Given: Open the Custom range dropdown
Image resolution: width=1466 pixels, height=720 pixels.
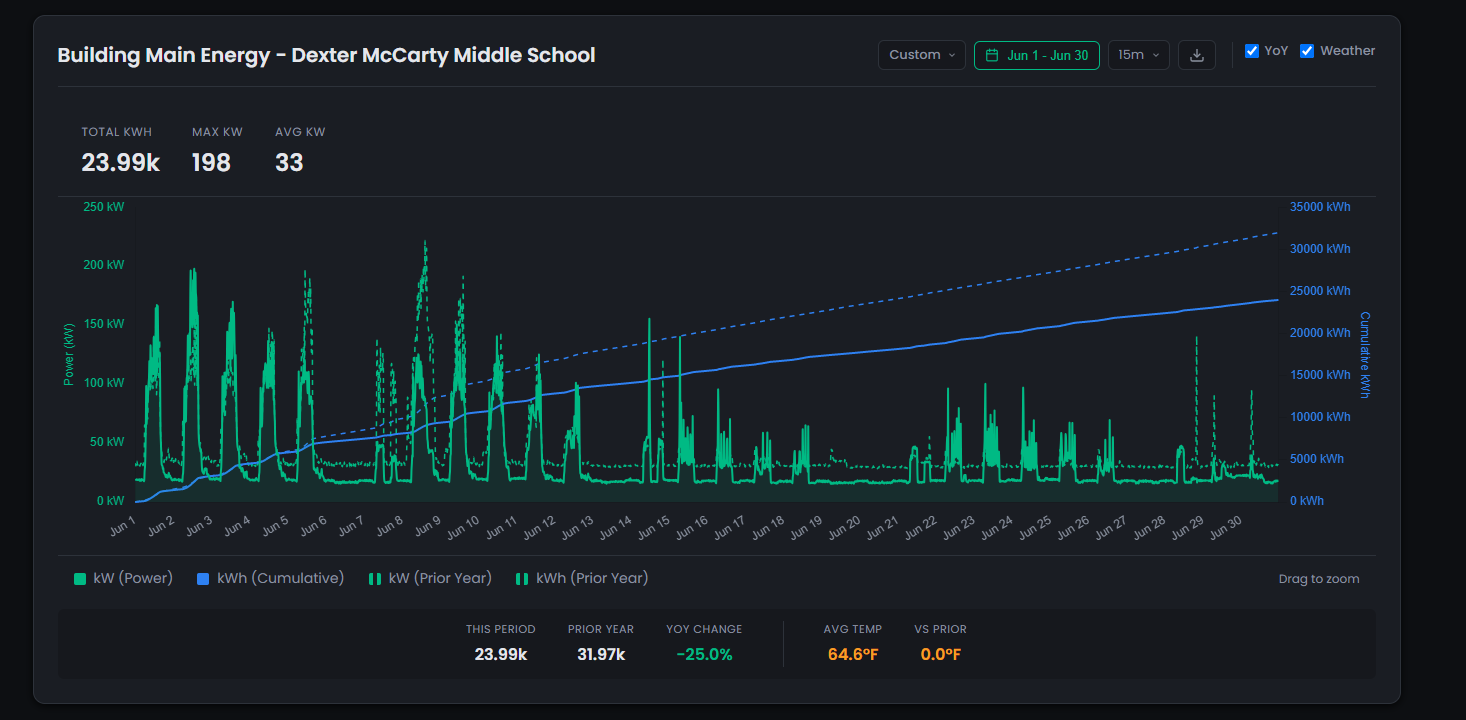Looking at the screenshot, I should 922,55.
